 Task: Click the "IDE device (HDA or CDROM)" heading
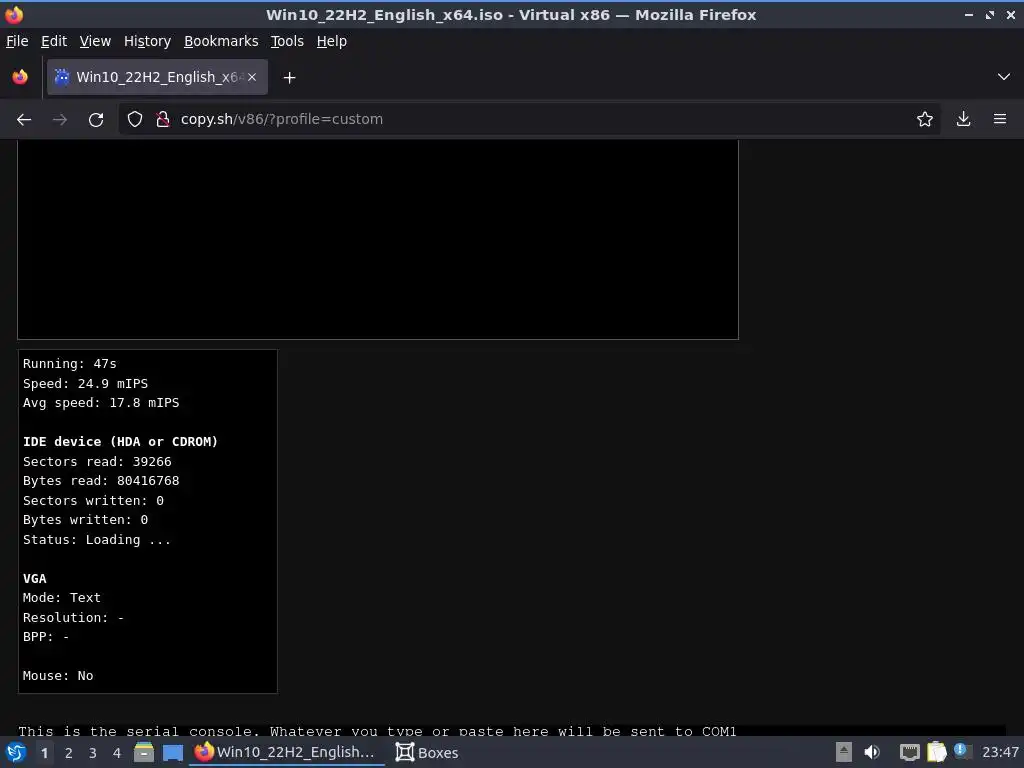(x=120, y=441)
